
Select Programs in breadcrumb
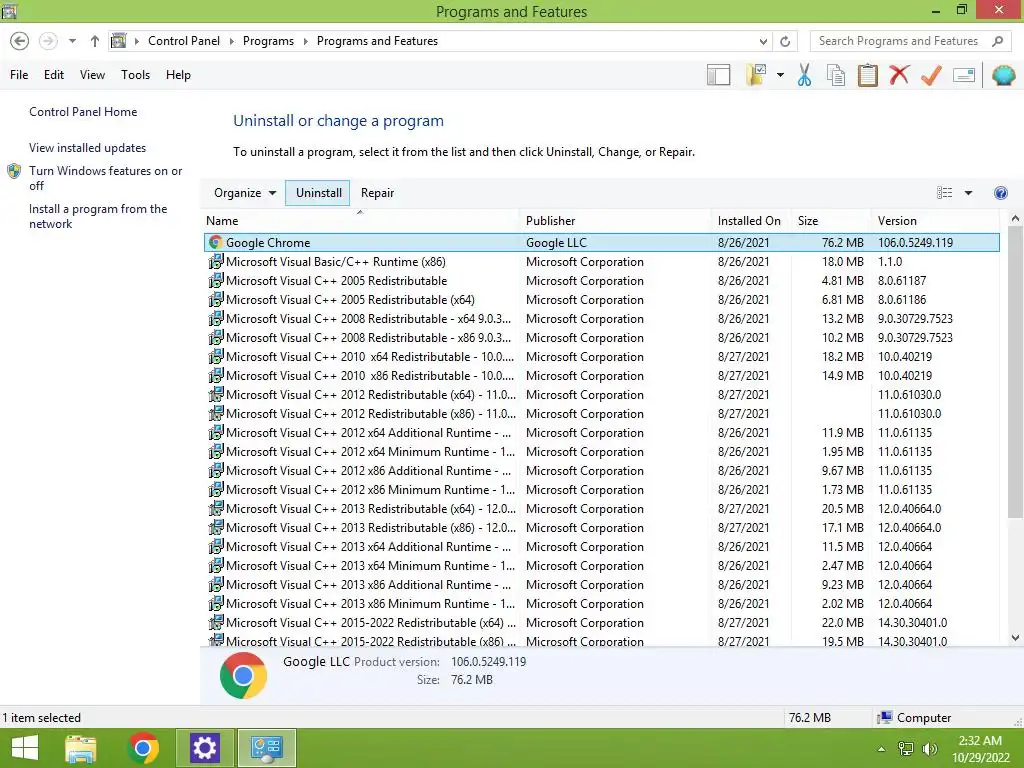pyautogui.click(x=268, y=41)
